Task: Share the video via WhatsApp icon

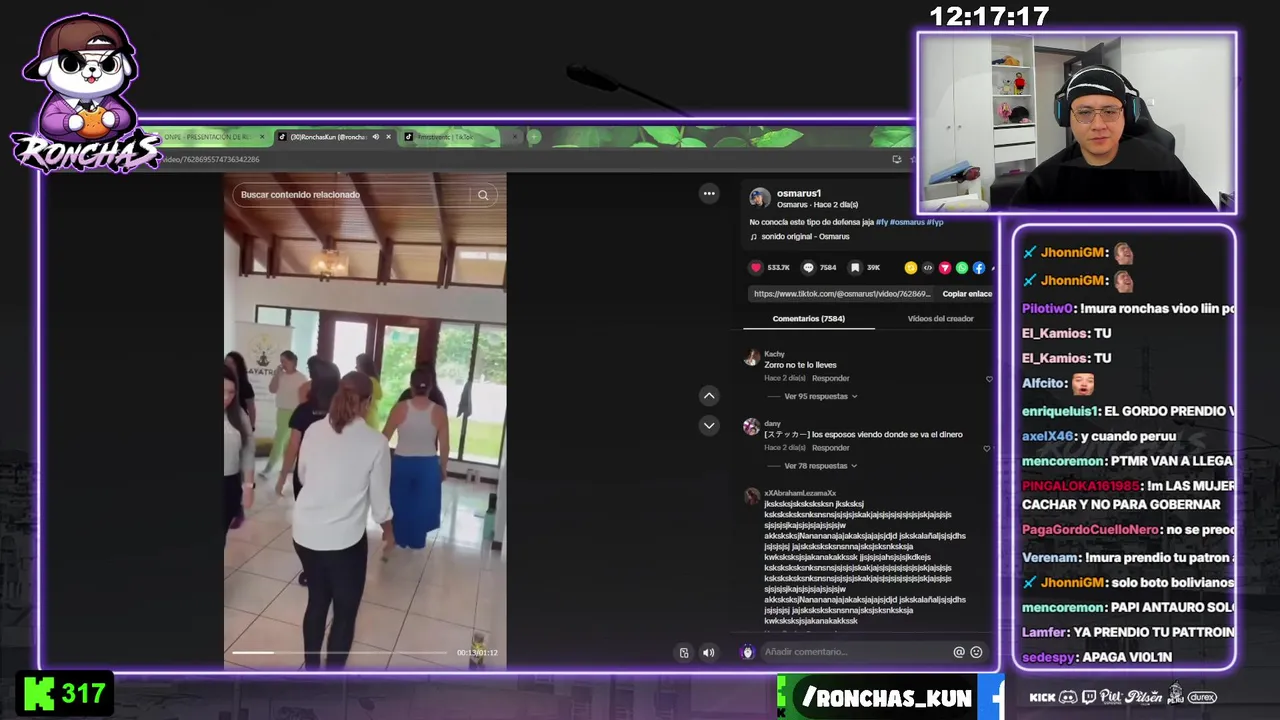Action: click(x=962, y=268)
